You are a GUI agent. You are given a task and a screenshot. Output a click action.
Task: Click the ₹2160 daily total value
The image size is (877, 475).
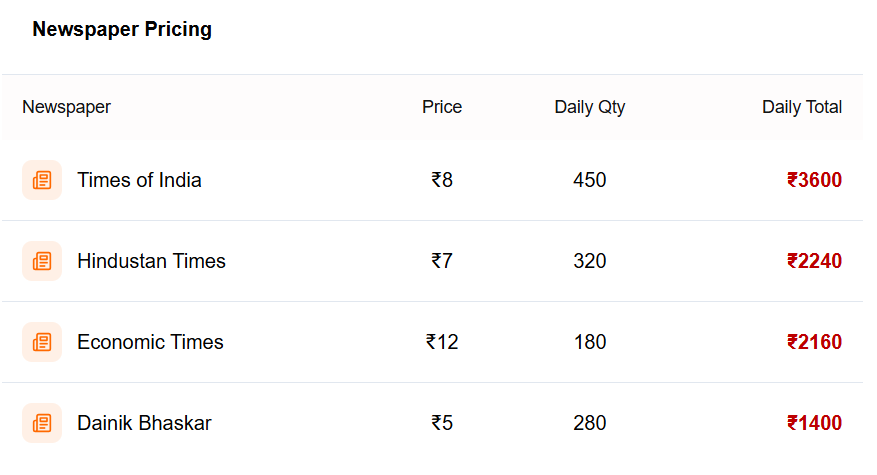814,342
